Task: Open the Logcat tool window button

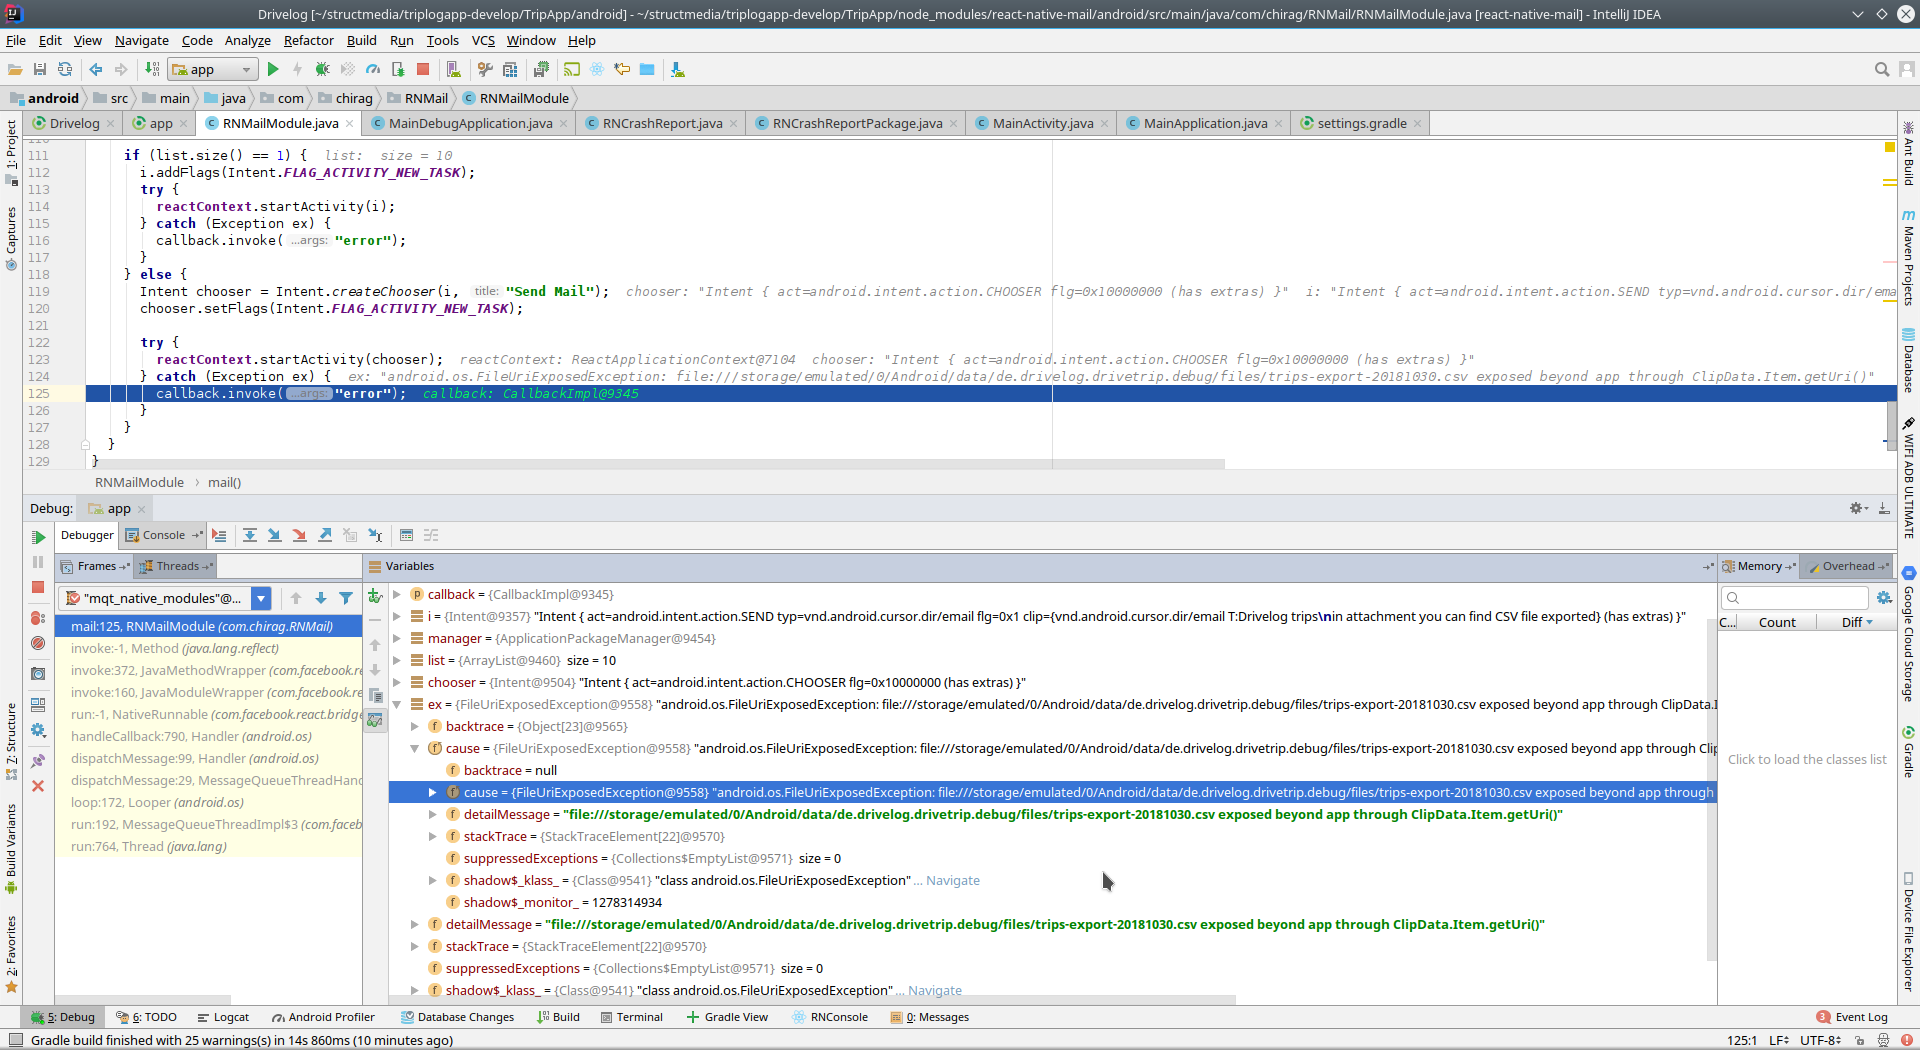Action: (224, 1017)
